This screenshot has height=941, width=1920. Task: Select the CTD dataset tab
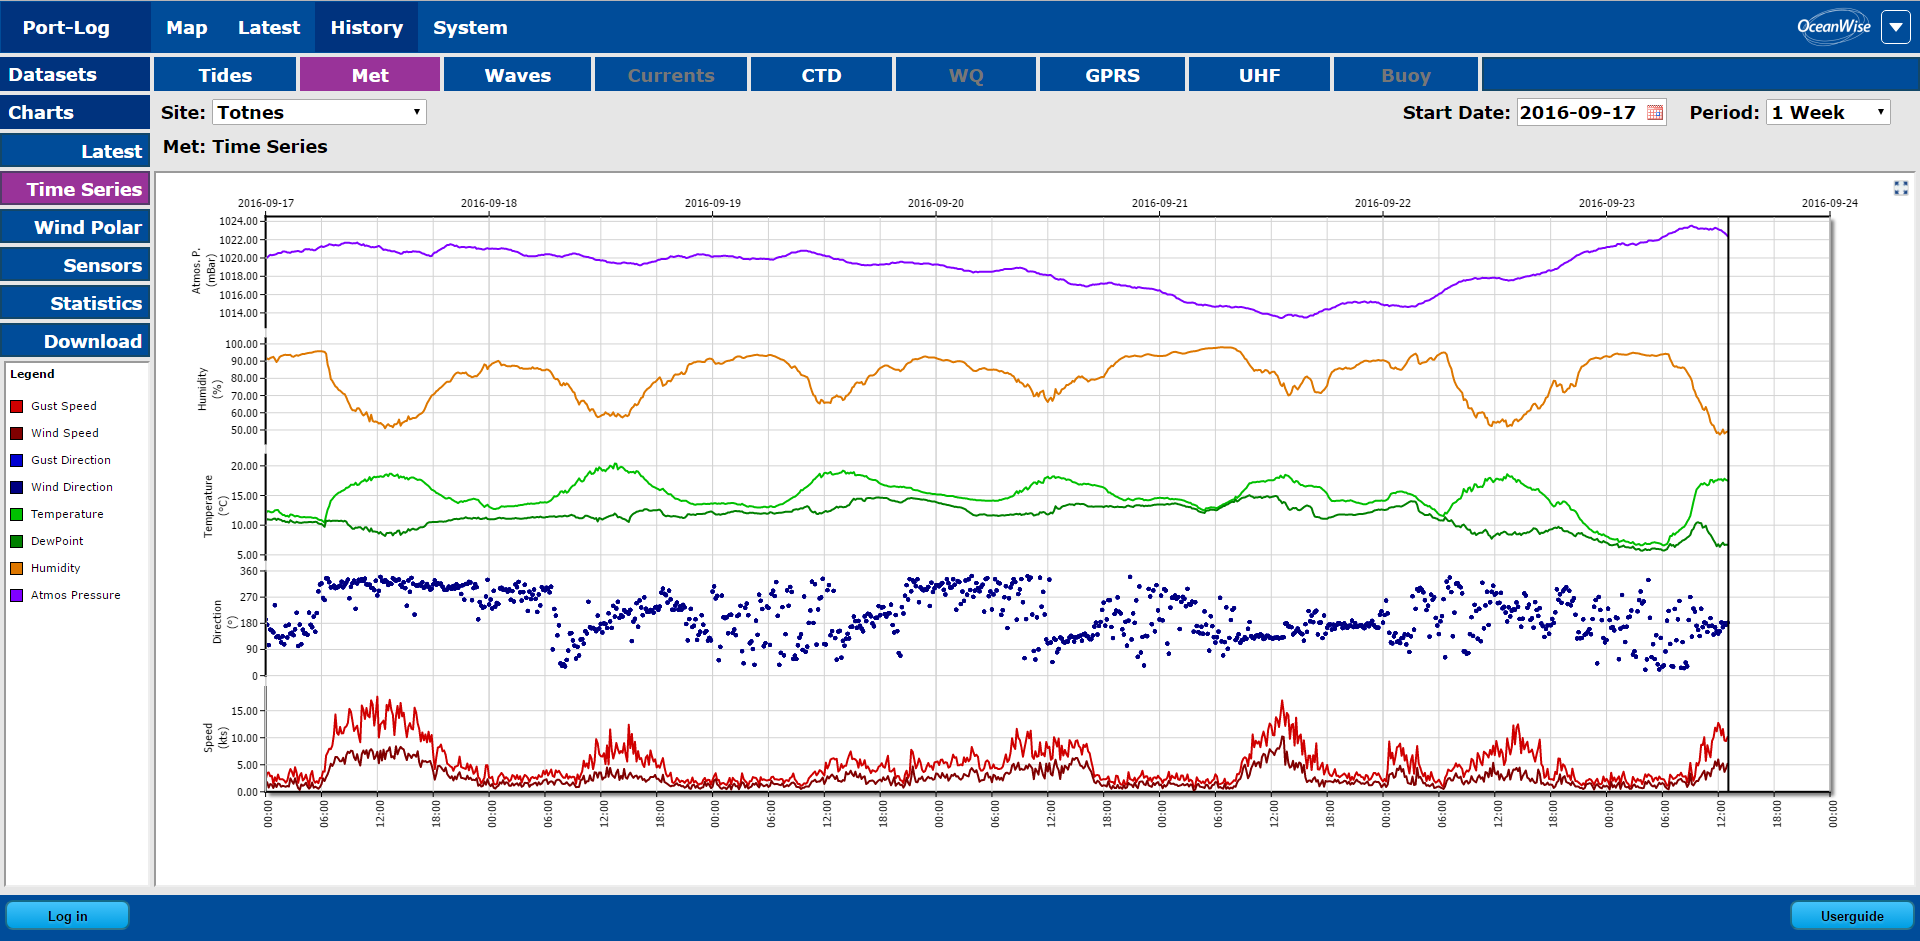821,75
